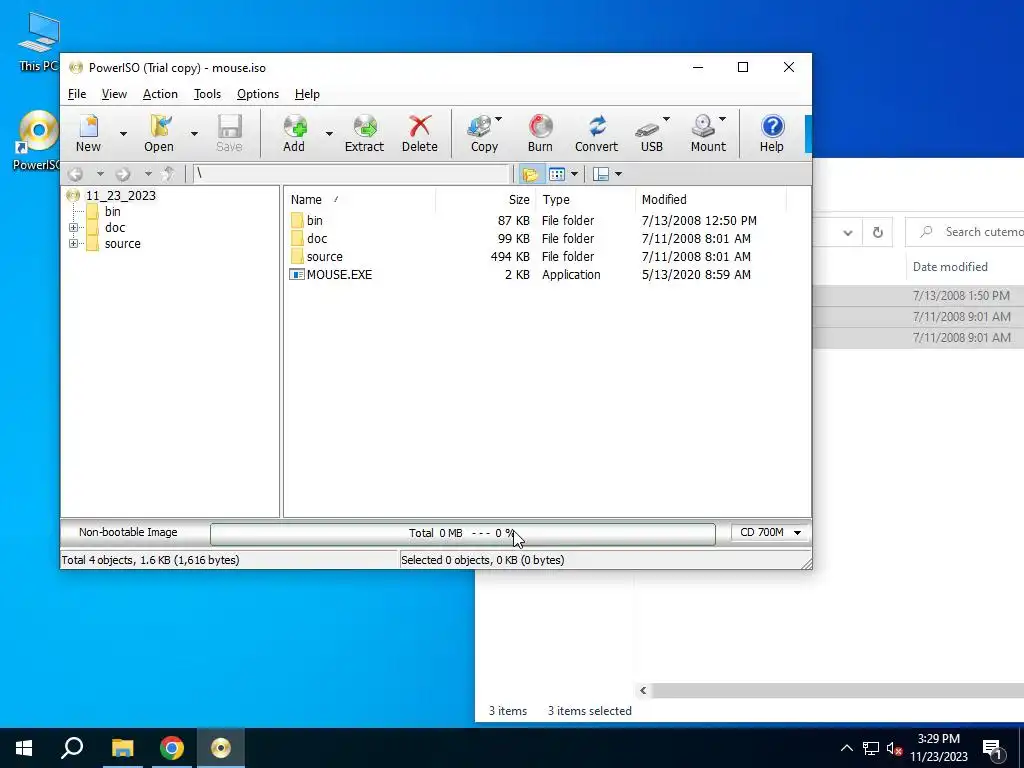Viewport: 1024px width, 768px height.
Task: Click the Up one level icon
Action: pos(168,174)
